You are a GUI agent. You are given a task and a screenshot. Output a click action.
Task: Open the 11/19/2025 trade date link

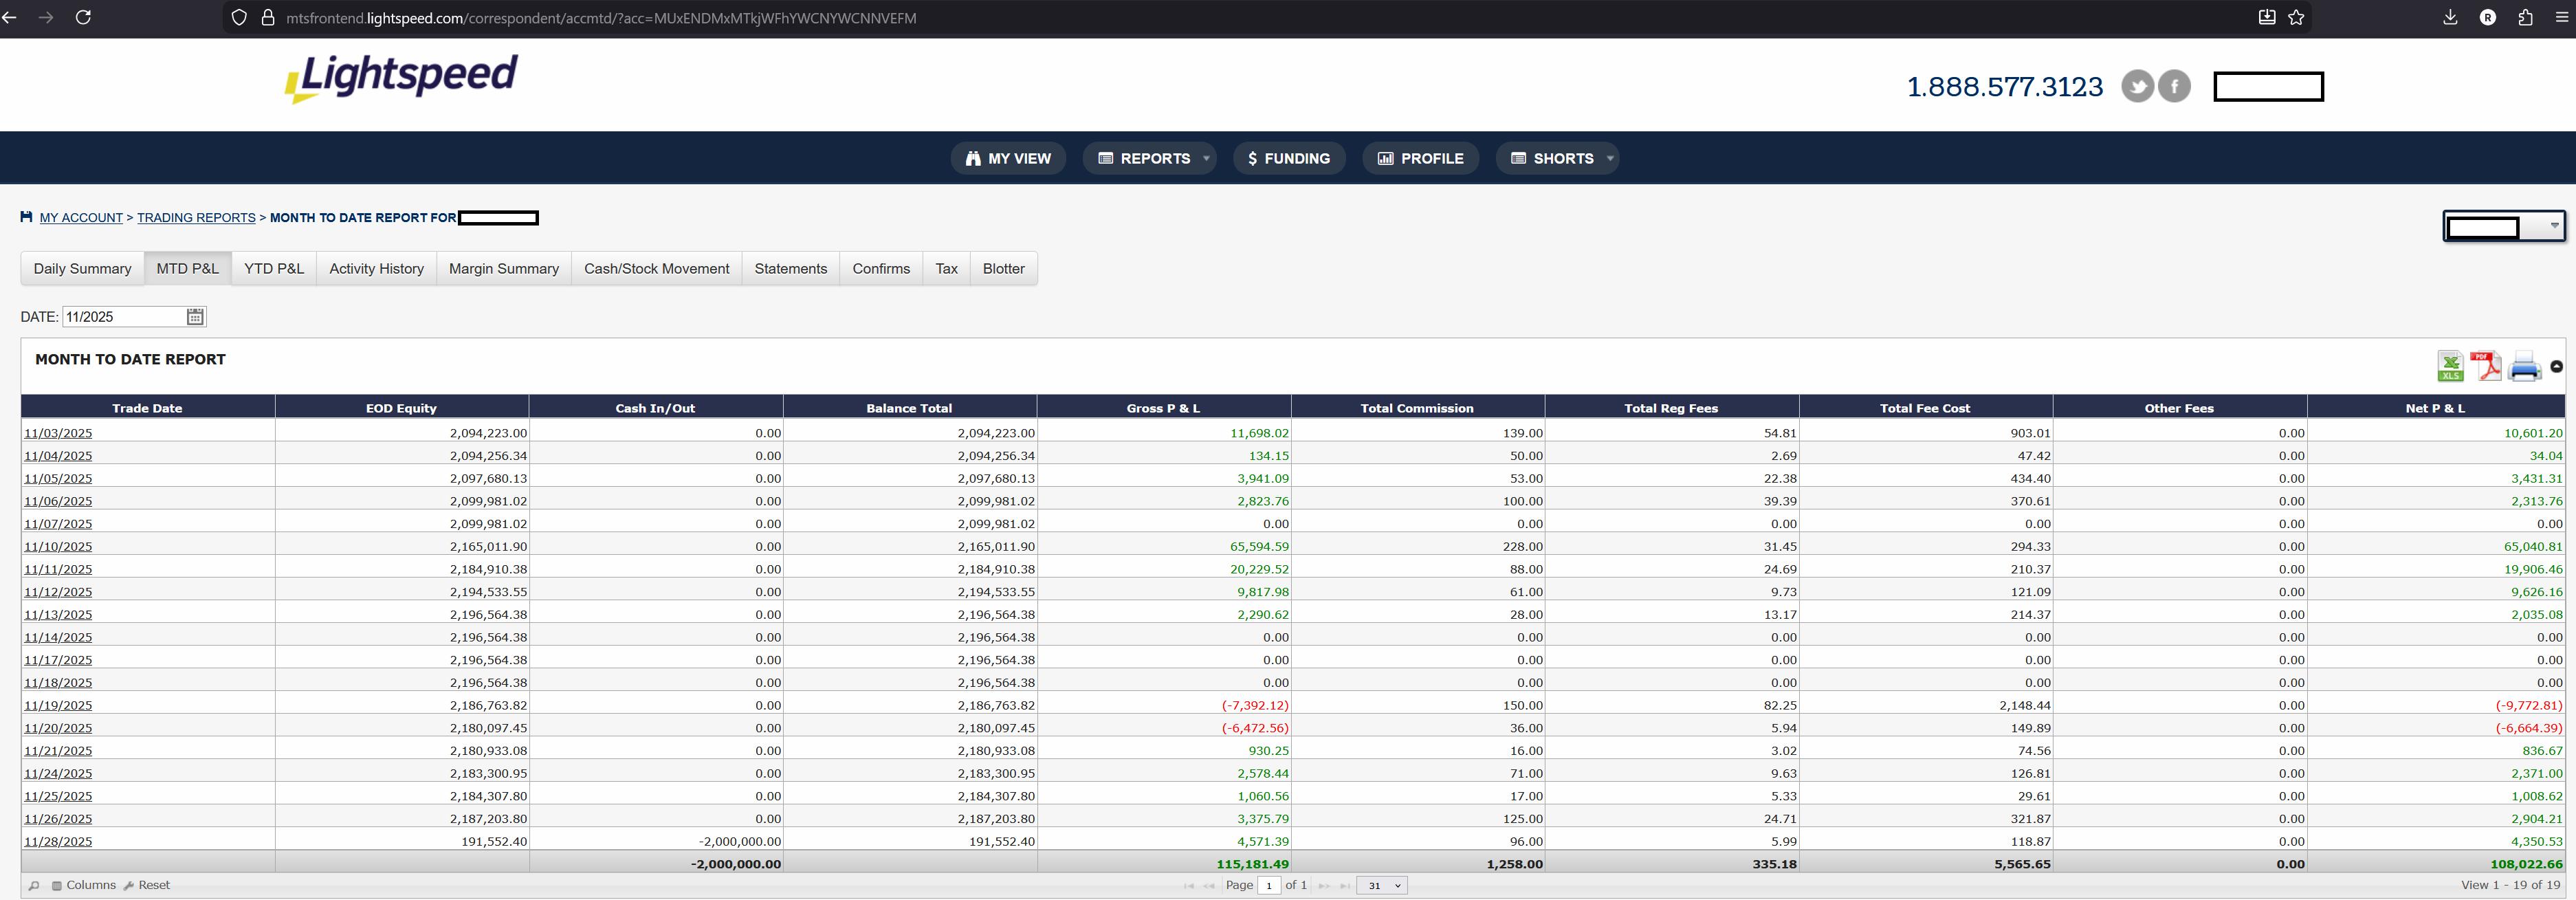tap(58, 706)
